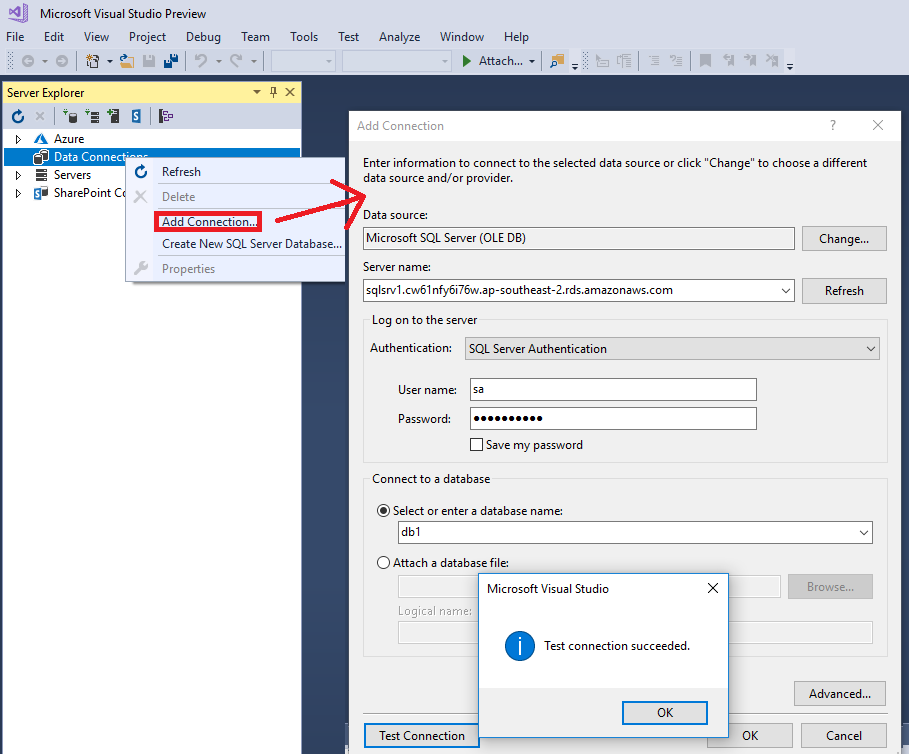Click the Connect to Server icon in Server Explorer

(92, 116)
